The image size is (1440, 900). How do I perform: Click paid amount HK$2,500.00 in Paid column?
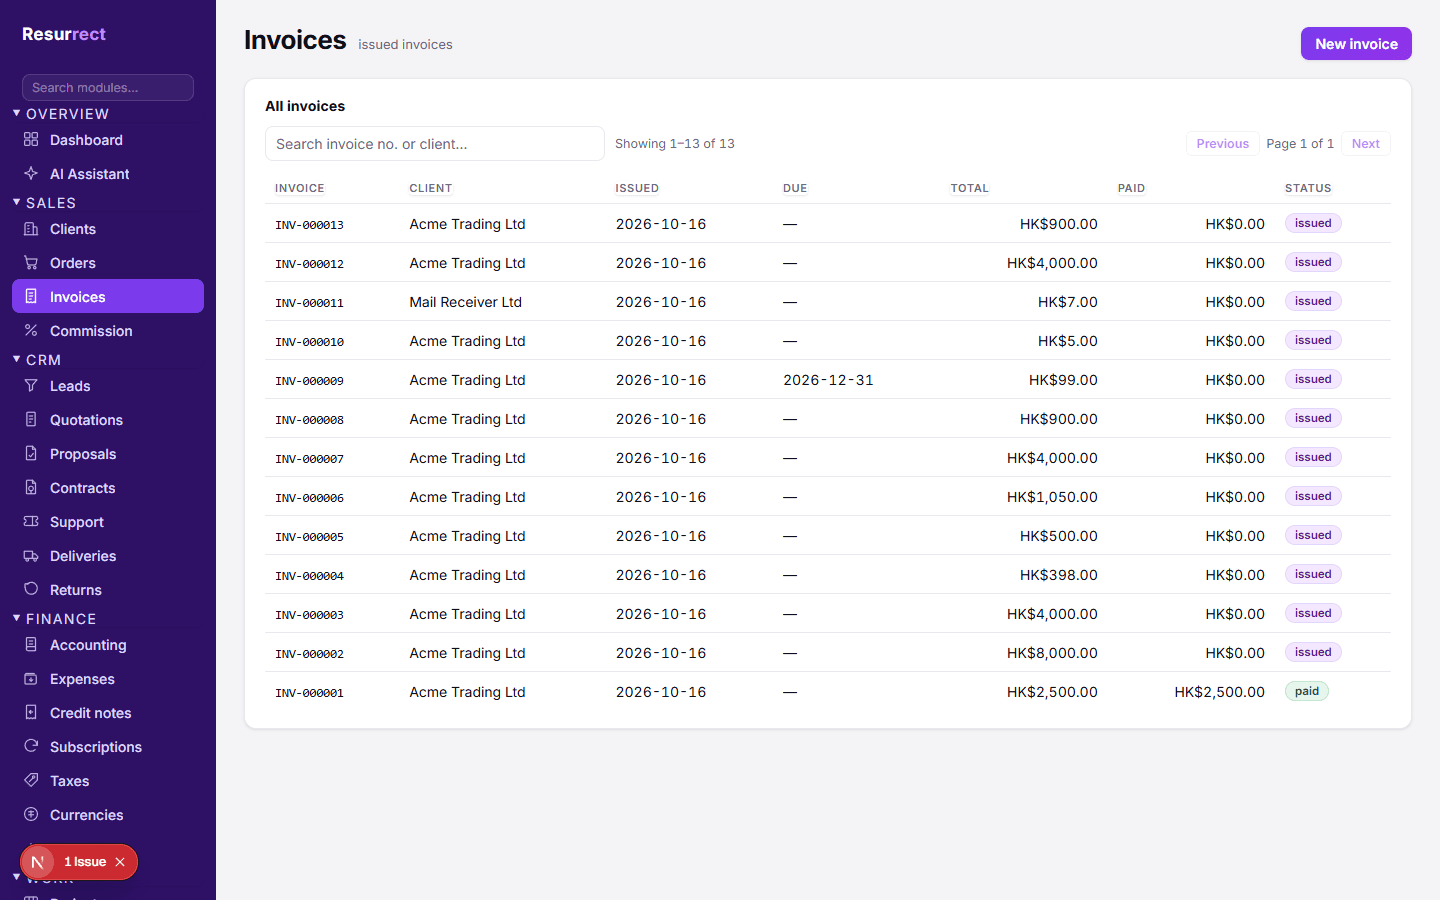click(x=1219, y=692)
